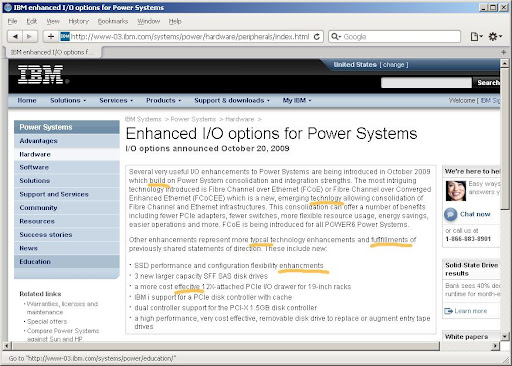
Task: Open the Window menu
Action: [x=149, y=21]
